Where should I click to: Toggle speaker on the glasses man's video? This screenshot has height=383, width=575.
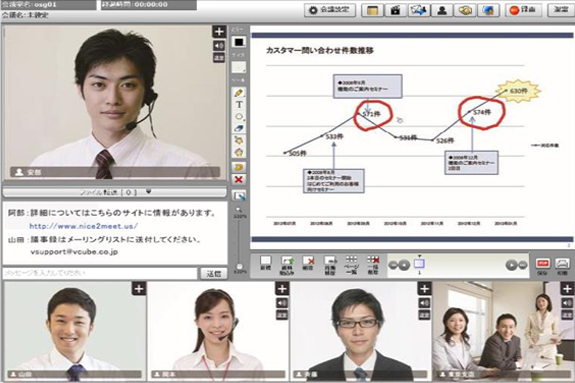(x=424, y=303)
